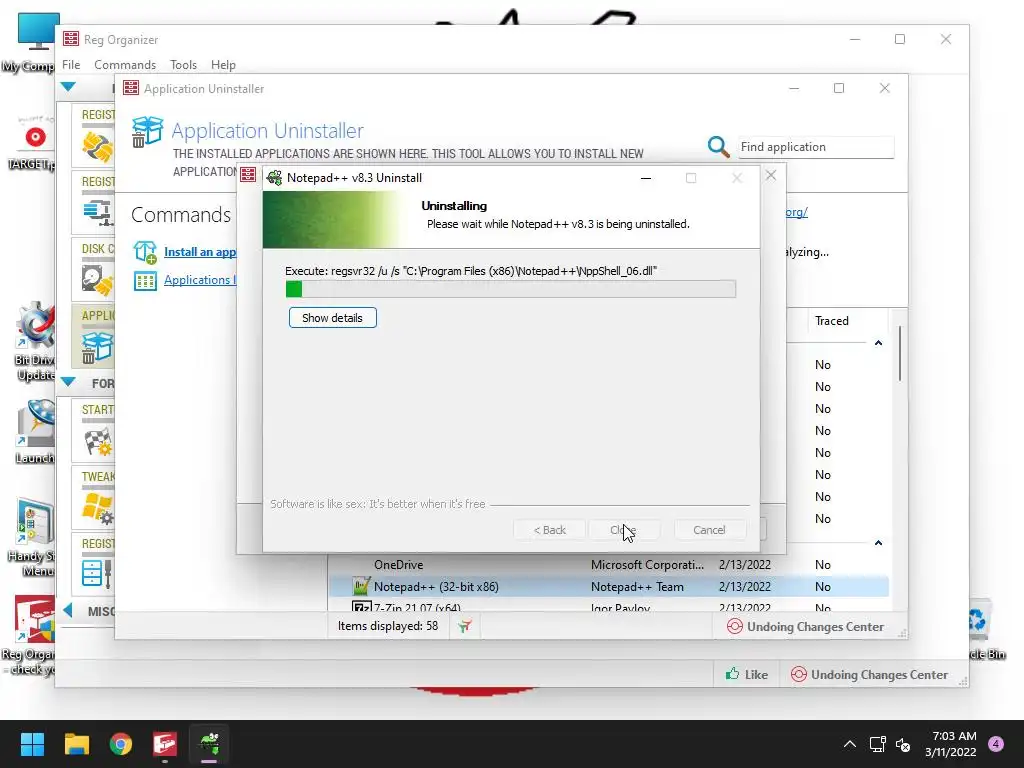Click the Like thumbs-up button

(746, 675)
